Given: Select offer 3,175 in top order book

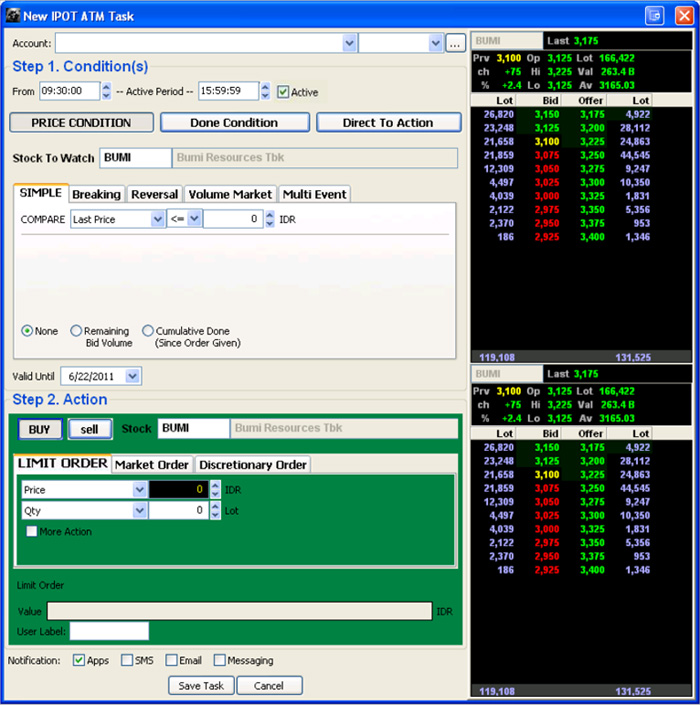Looking at the screenshot, I should [592, 115].
